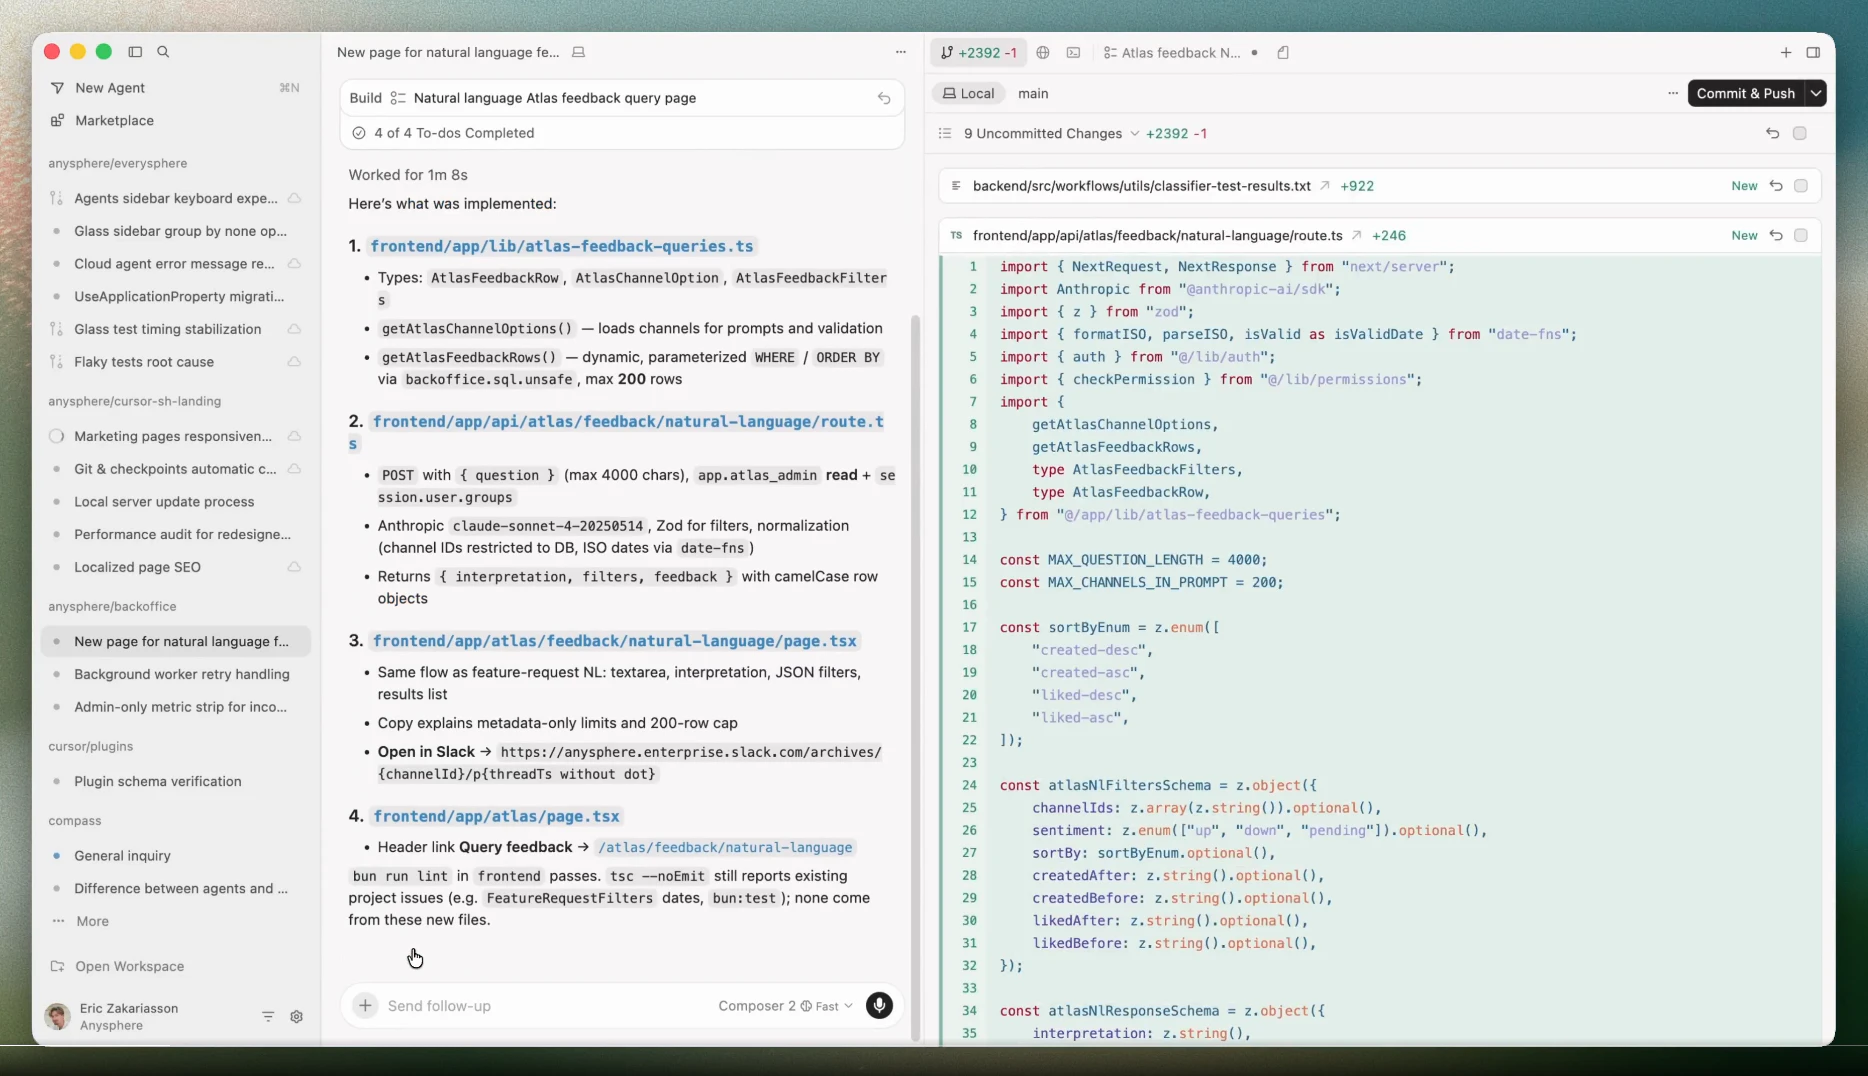Click the branch diff icon showing +2392 -1
The height and width of the screenshot is (1076, 1868).
[978, 53]
